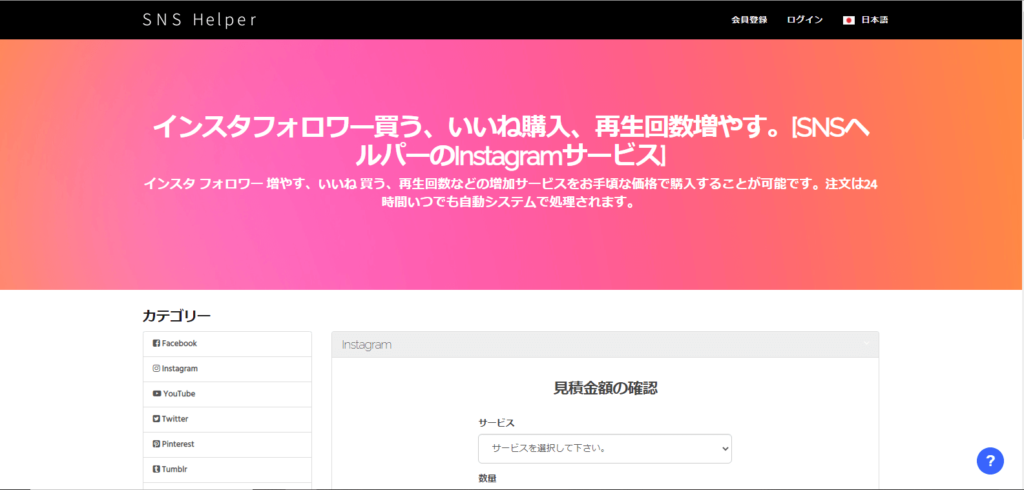This screenshot has width=1024, height=490.
Task: Select the Instagram category
Action: point(227,369)
